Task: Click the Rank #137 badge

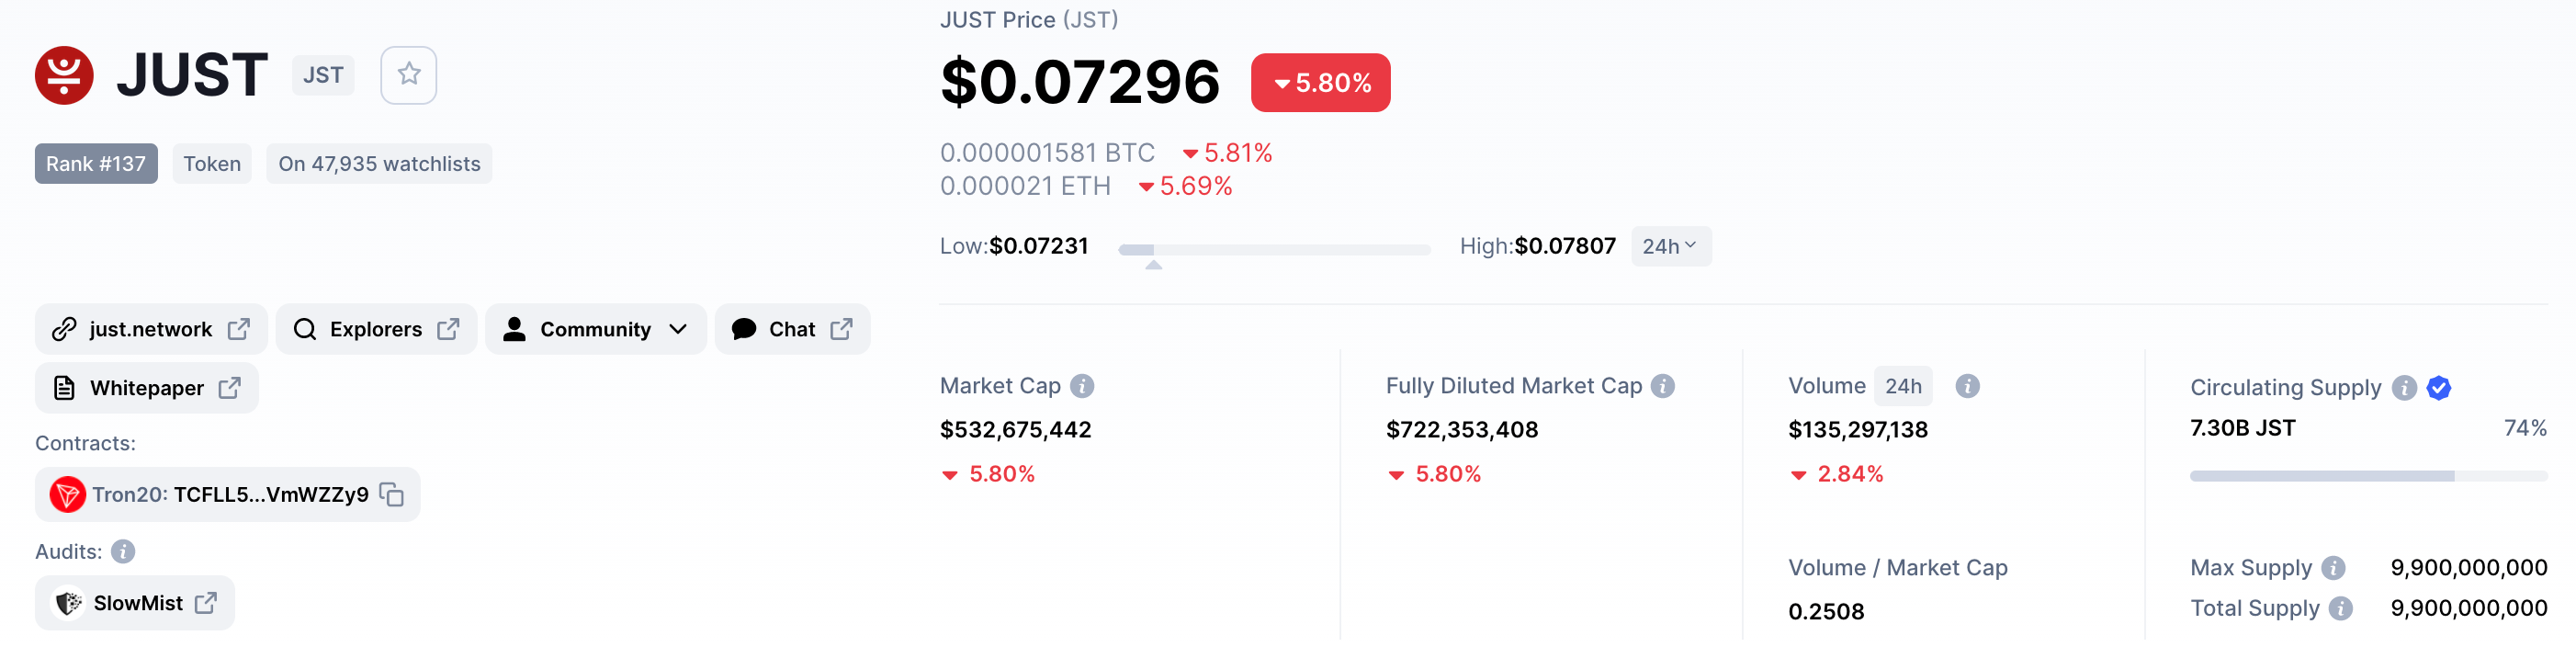Action: coord(96,164)
